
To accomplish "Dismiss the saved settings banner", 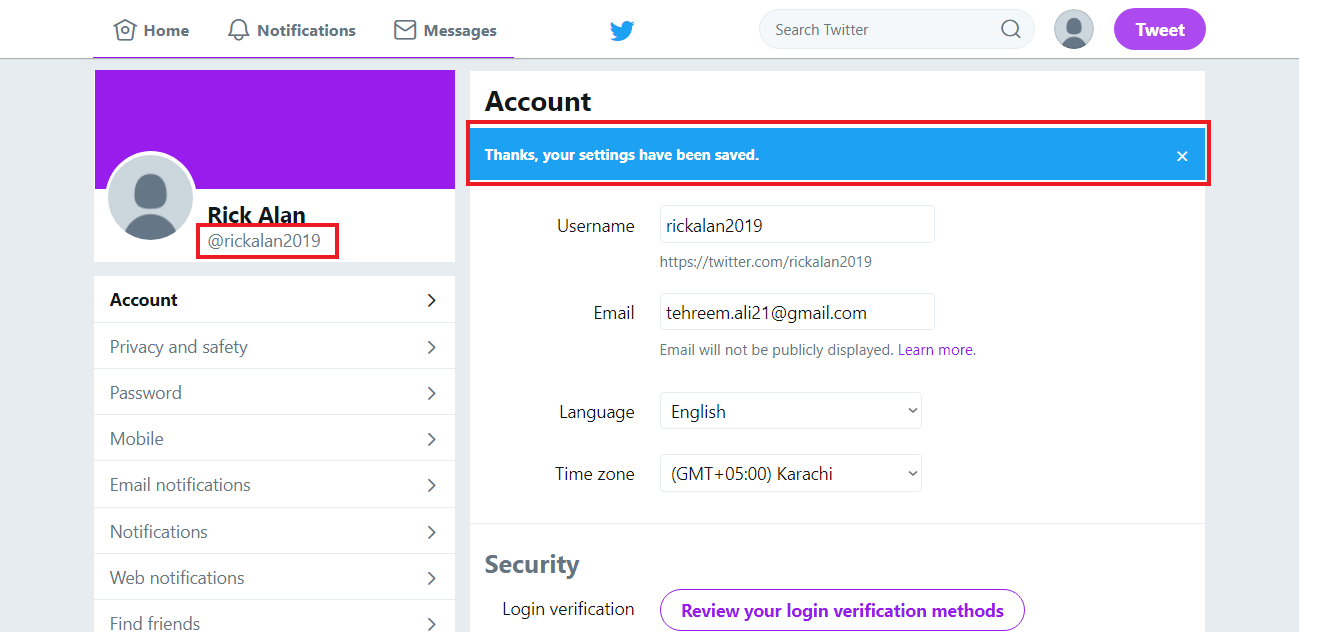I will 1182,155.
